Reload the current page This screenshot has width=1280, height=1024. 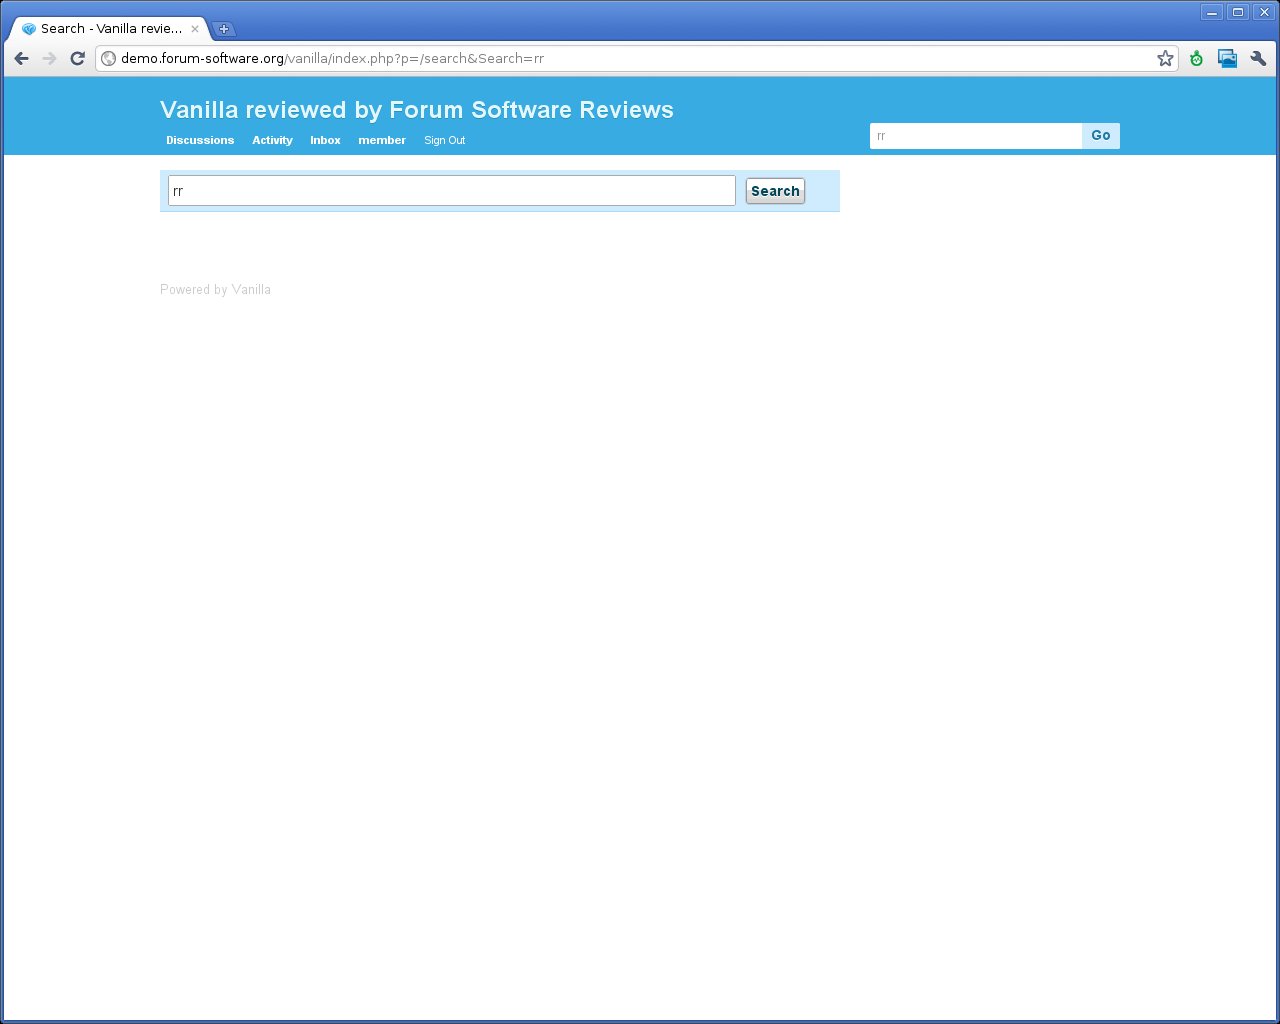77,58
